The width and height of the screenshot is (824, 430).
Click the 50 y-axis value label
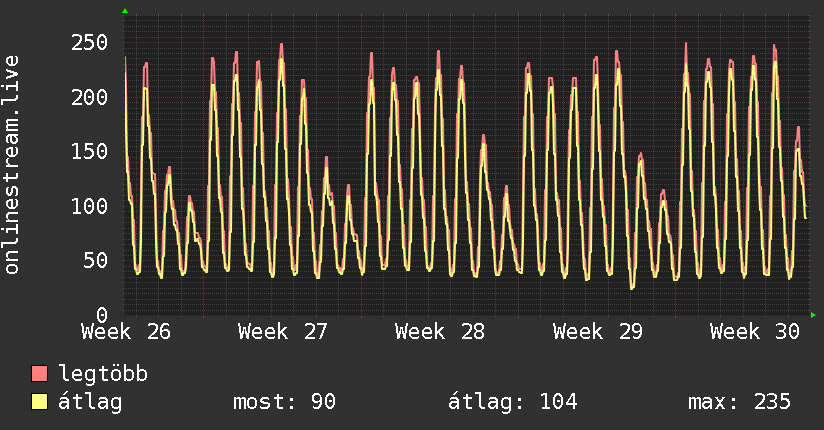click(96, 260)
